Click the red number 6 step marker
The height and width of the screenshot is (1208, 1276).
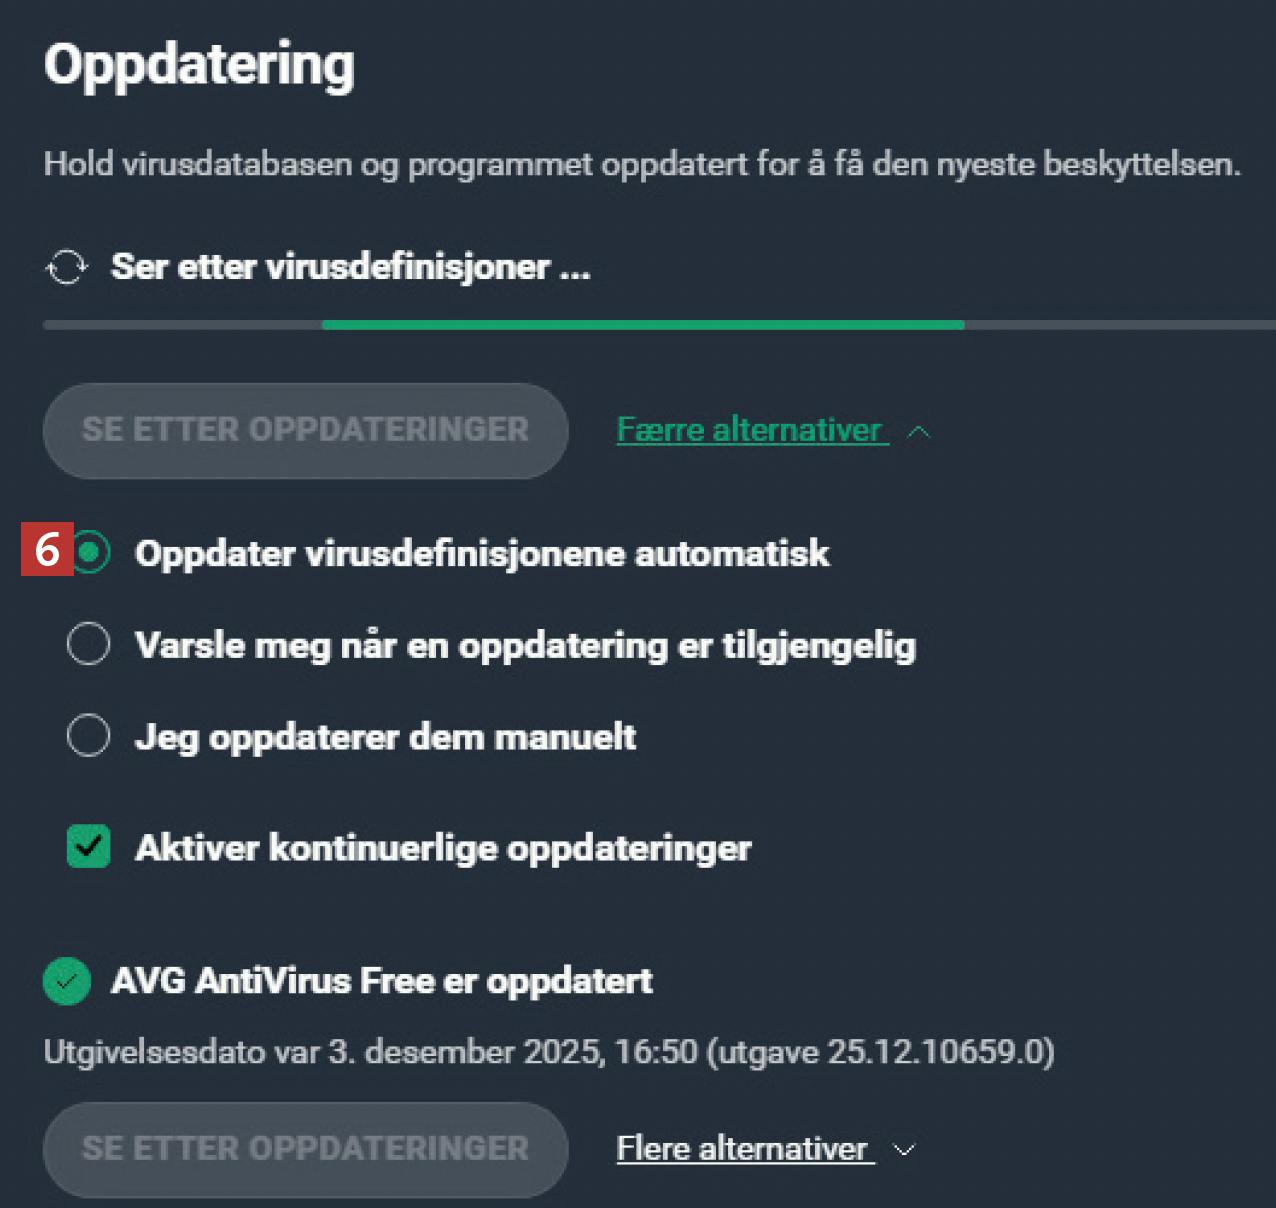tap(46, 550)
